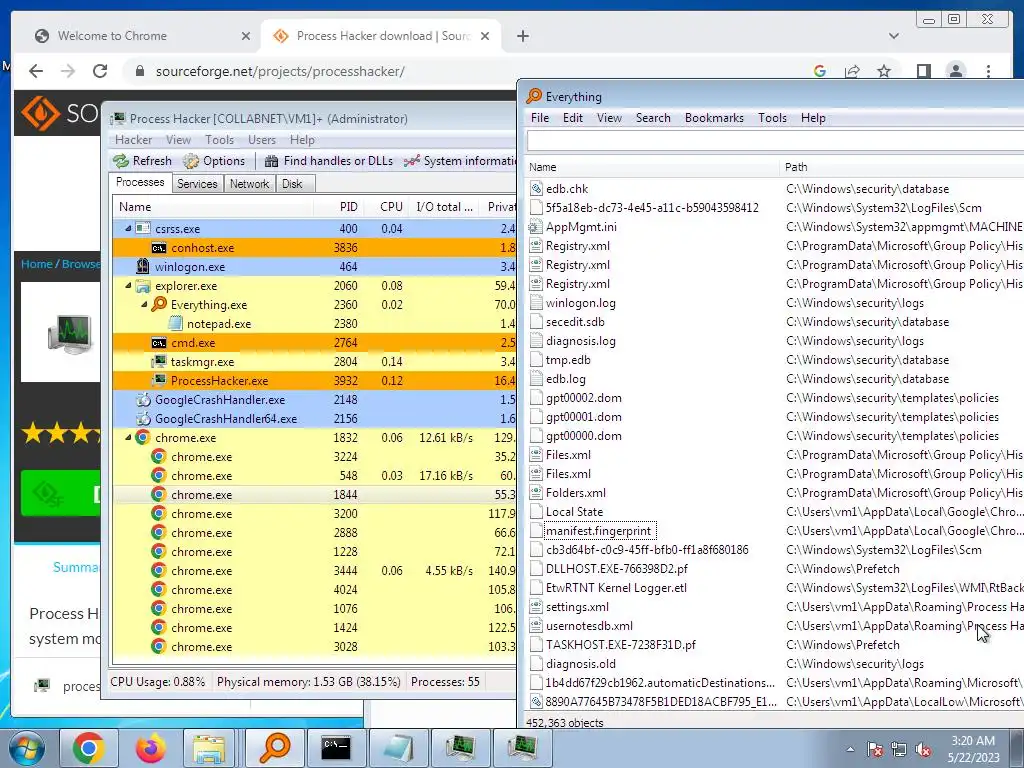Screen dimensions: 1024x768
Task: Reload the SourceForge page in Chrome
Action: pos(100,71)
